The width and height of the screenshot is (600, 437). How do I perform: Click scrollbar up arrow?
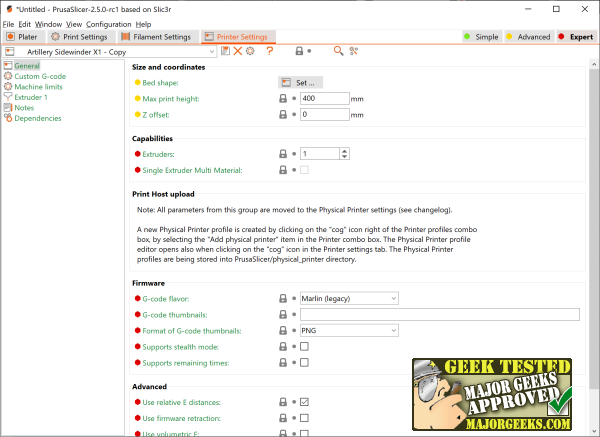coord(594,64)
